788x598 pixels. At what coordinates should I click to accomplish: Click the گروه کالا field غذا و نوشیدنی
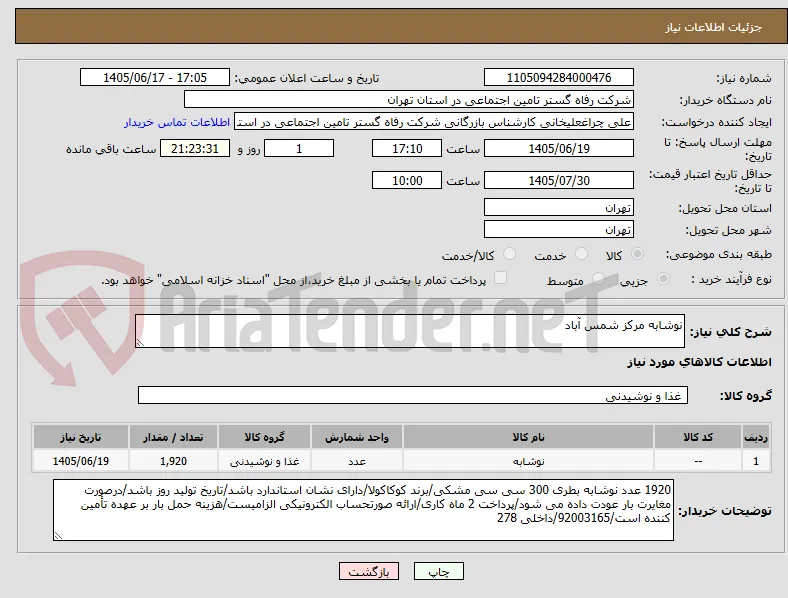pos(413,395)
